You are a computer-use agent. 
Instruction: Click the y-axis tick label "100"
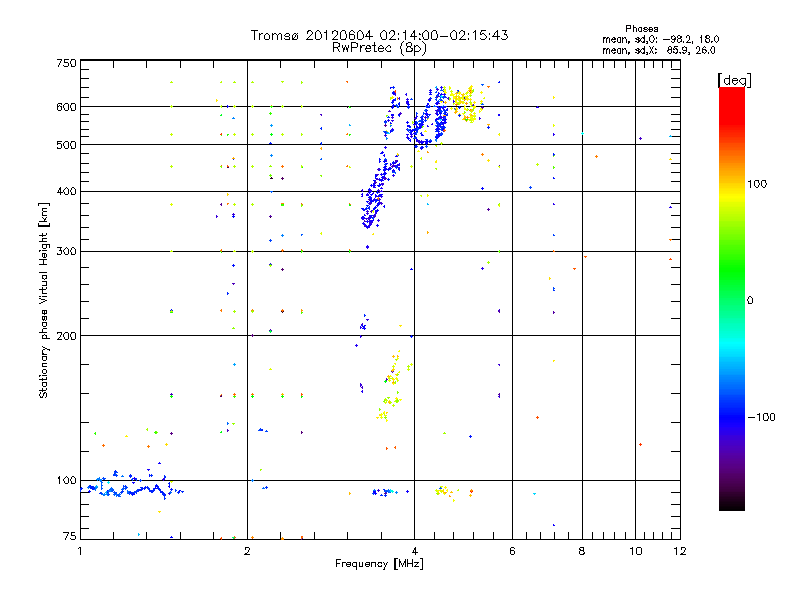(x=66, y=481)
